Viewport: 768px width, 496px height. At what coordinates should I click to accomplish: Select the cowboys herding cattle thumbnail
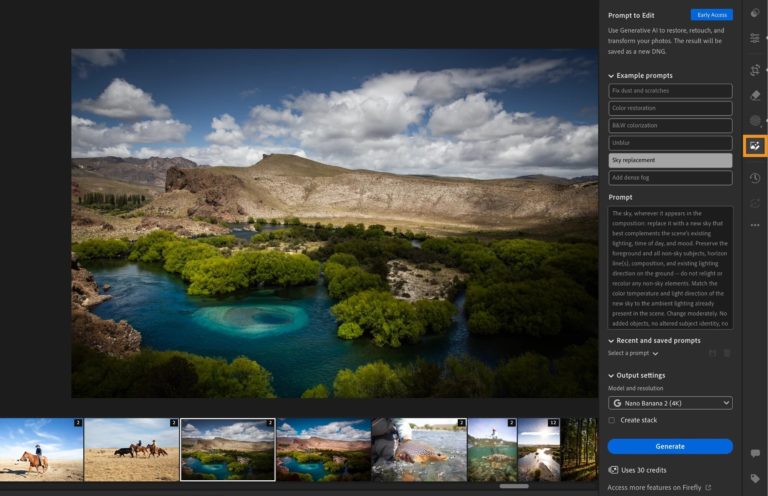131,449
